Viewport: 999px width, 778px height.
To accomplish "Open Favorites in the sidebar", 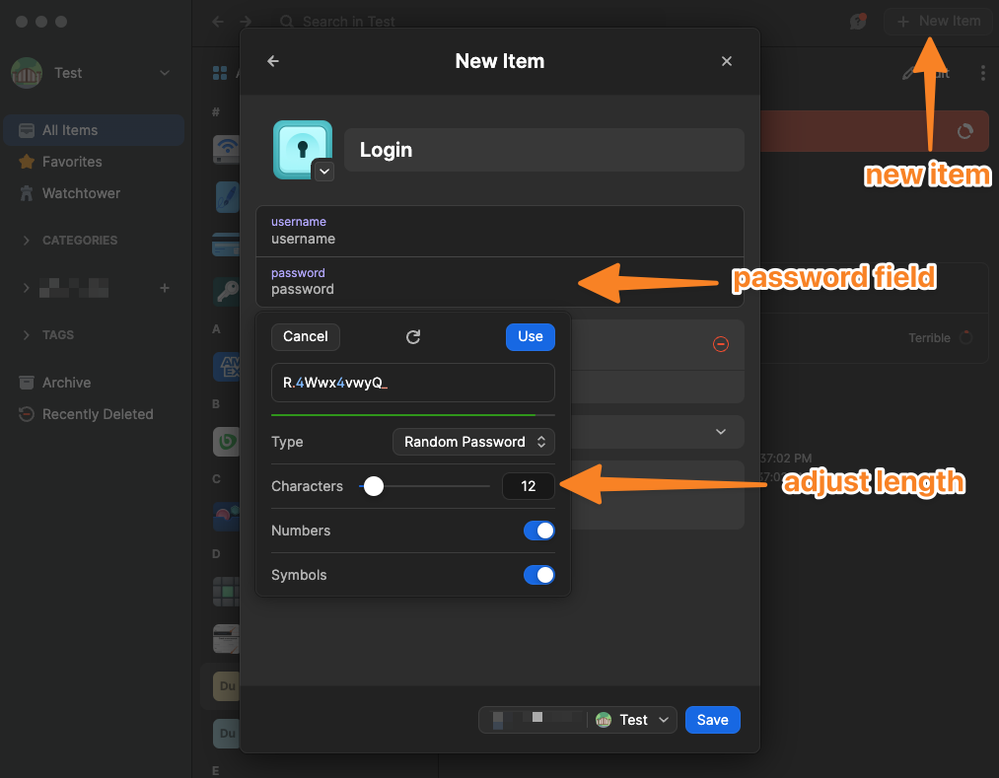I will point(72,161).
